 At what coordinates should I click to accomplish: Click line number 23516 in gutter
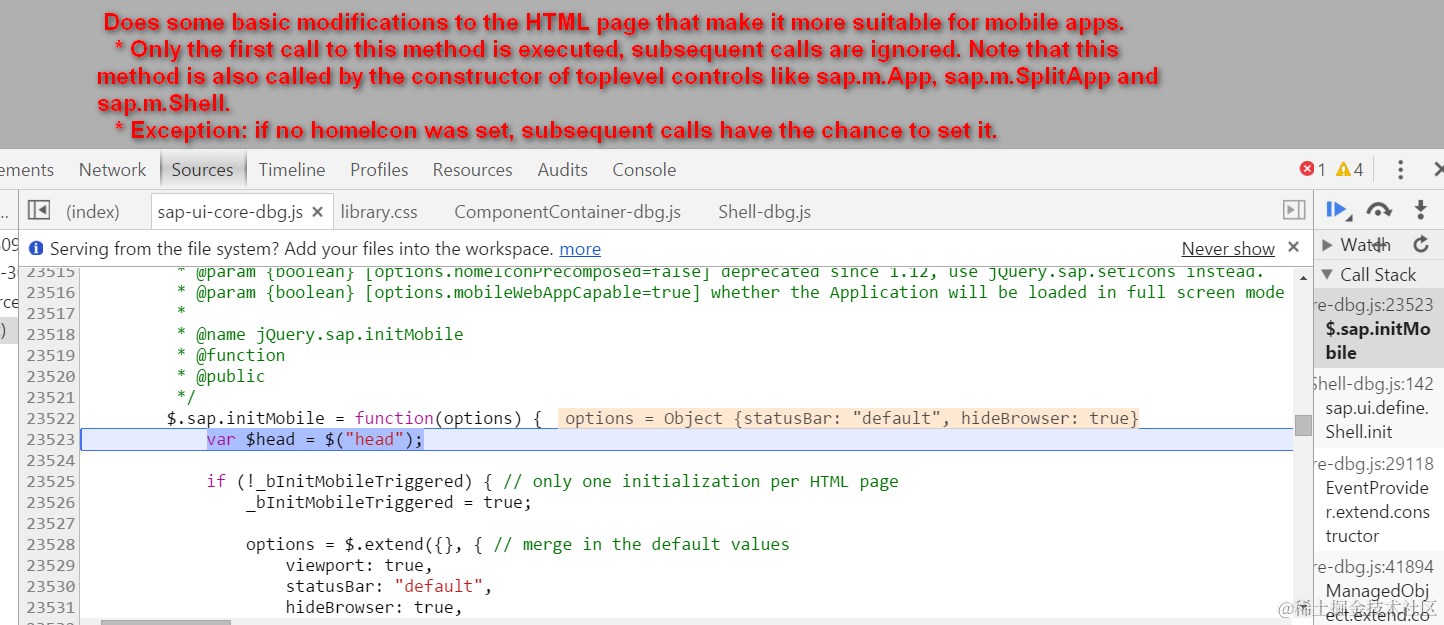tap(50, 292)
